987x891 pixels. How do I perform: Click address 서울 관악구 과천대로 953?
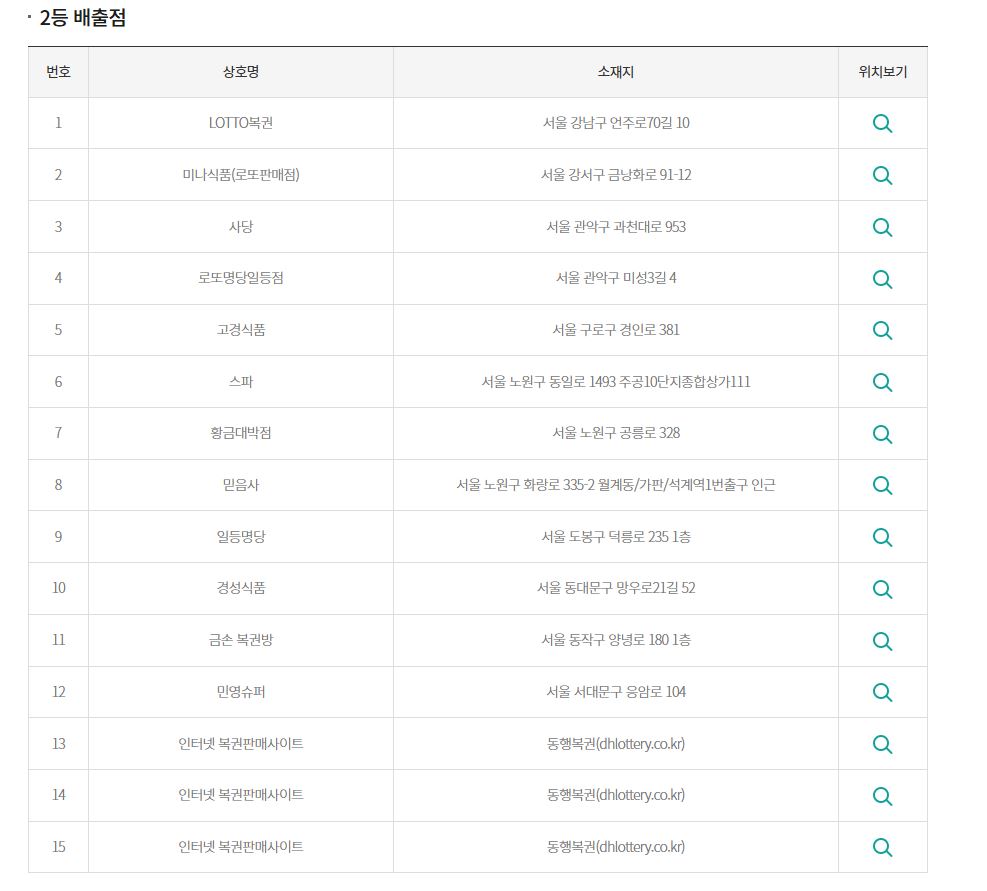click(x=616, y=226)
